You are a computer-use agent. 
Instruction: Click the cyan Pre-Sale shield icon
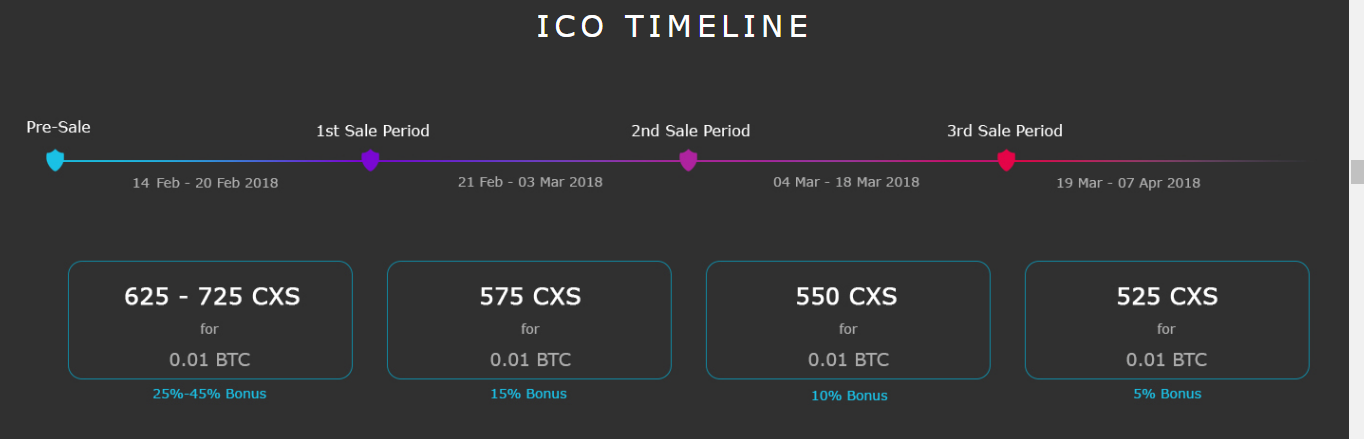[55, 160]
